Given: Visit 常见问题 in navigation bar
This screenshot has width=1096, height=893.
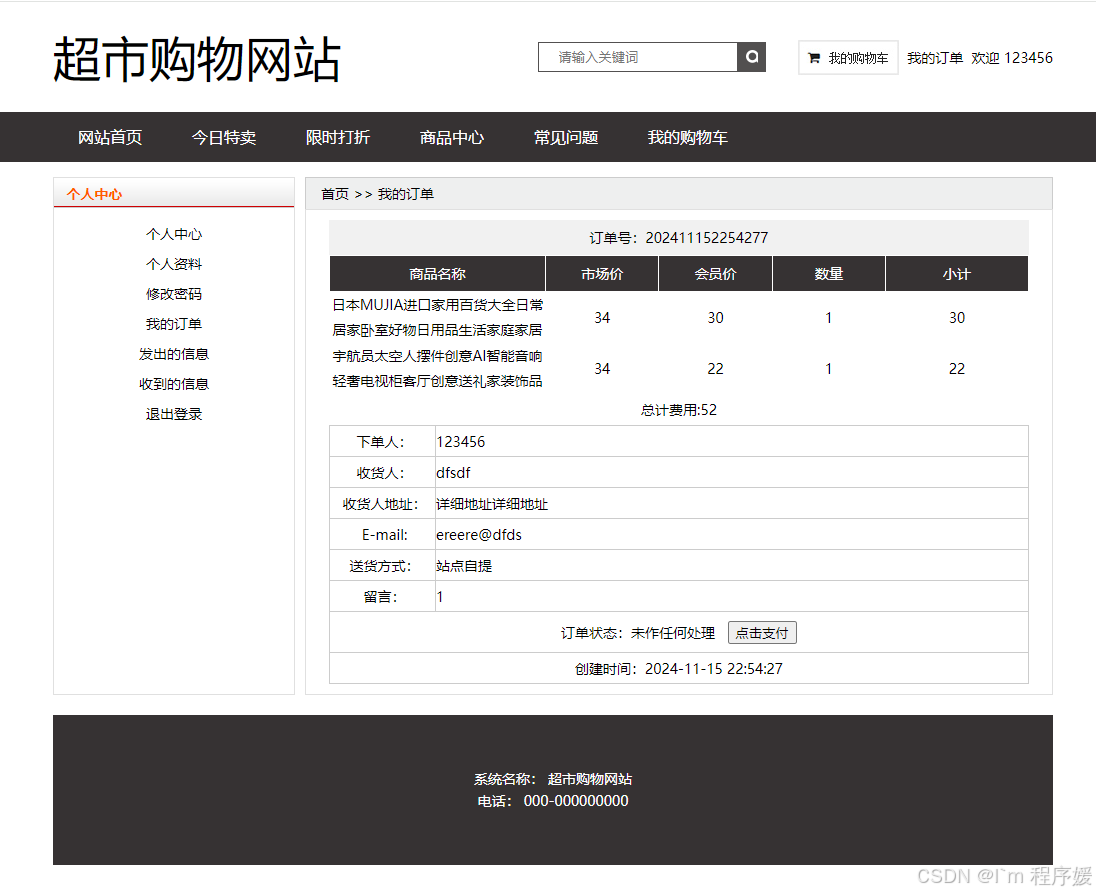Looking at the screenshot, I should 566,137.
